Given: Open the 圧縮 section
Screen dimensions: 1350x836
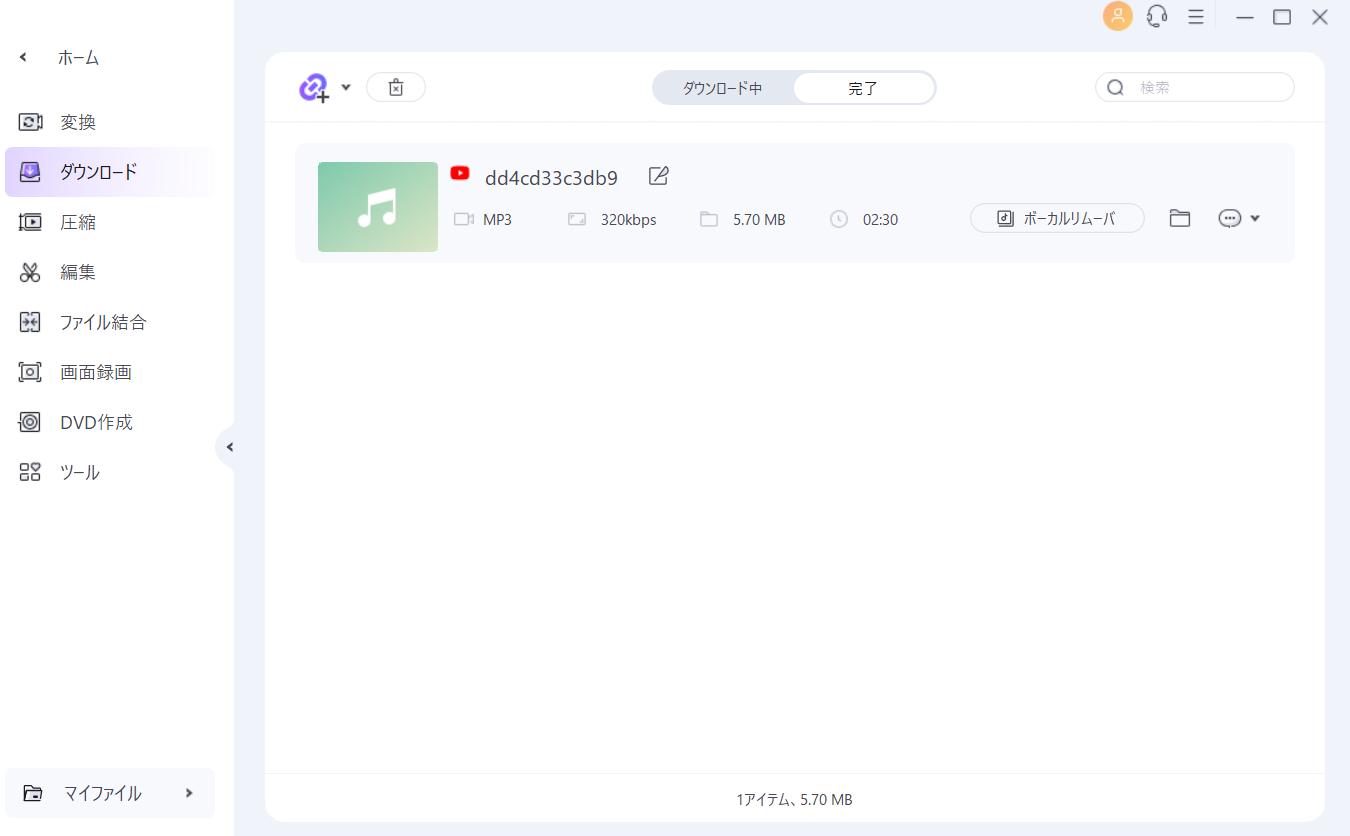Looking at the screenshot, I should pyautogui.click(x=109, y=222).
